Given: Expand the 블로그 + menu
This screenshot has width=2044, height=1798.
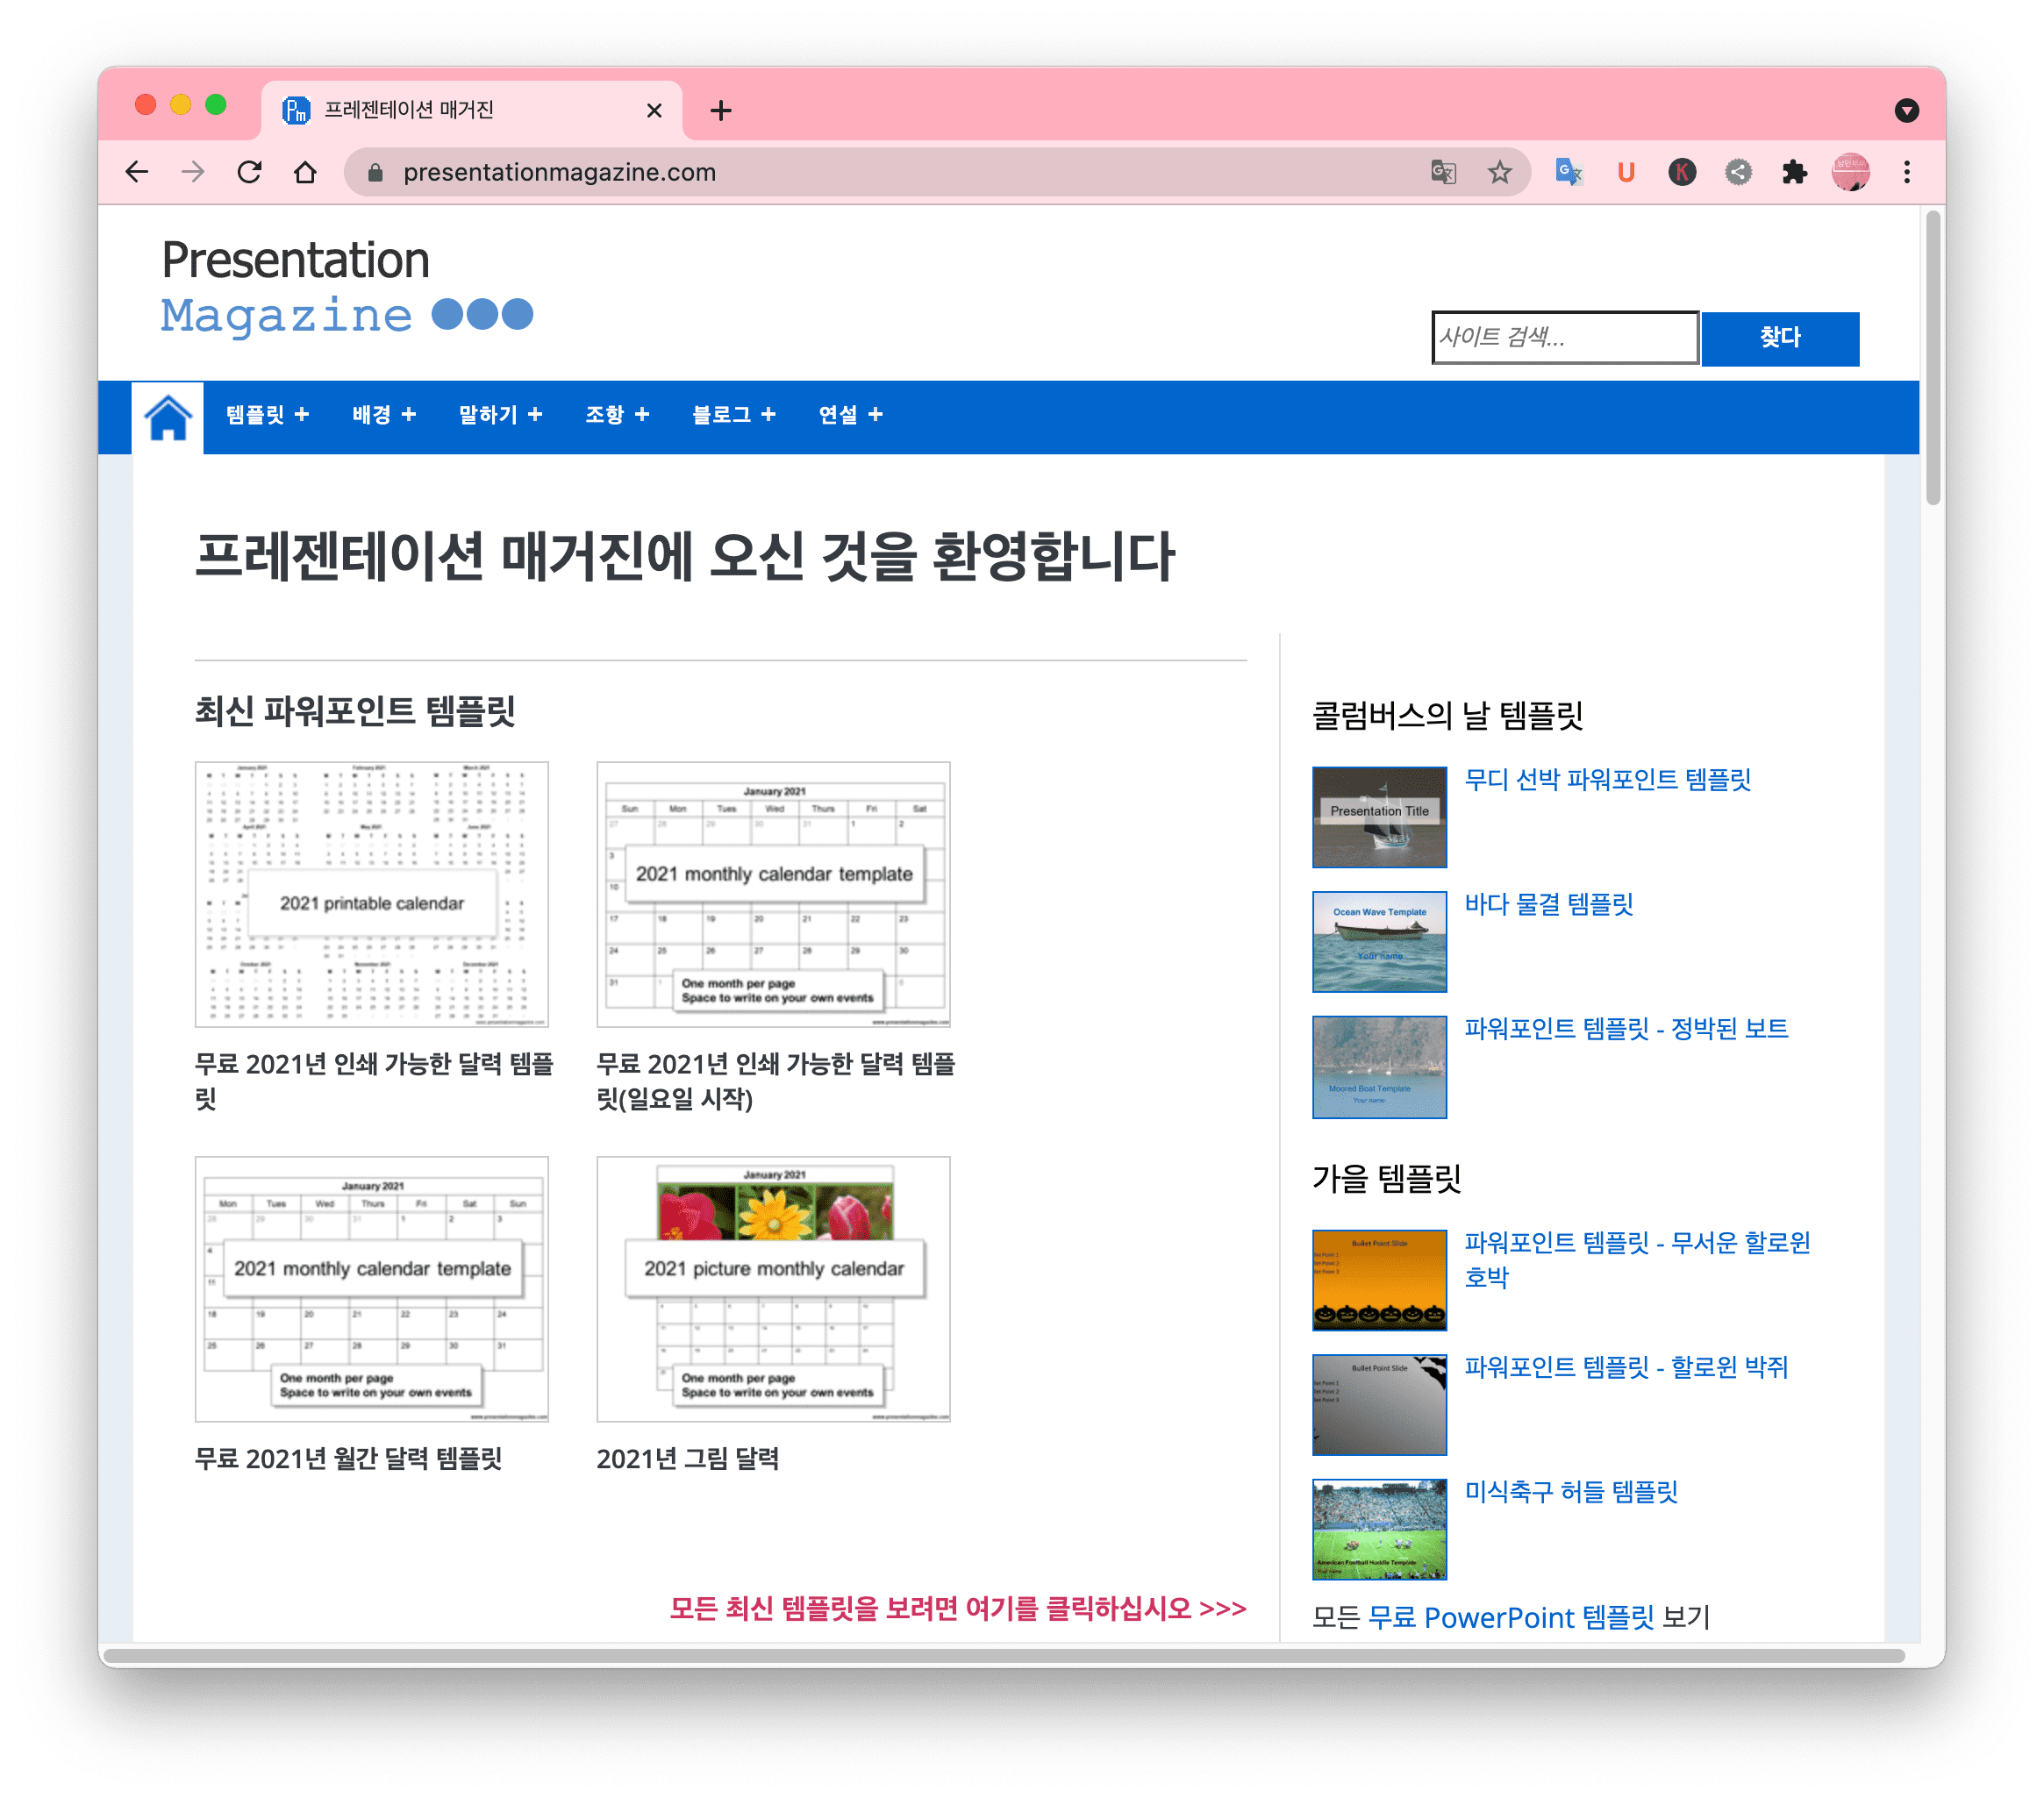Looking at the screenshot, I should tap(733, 415).
